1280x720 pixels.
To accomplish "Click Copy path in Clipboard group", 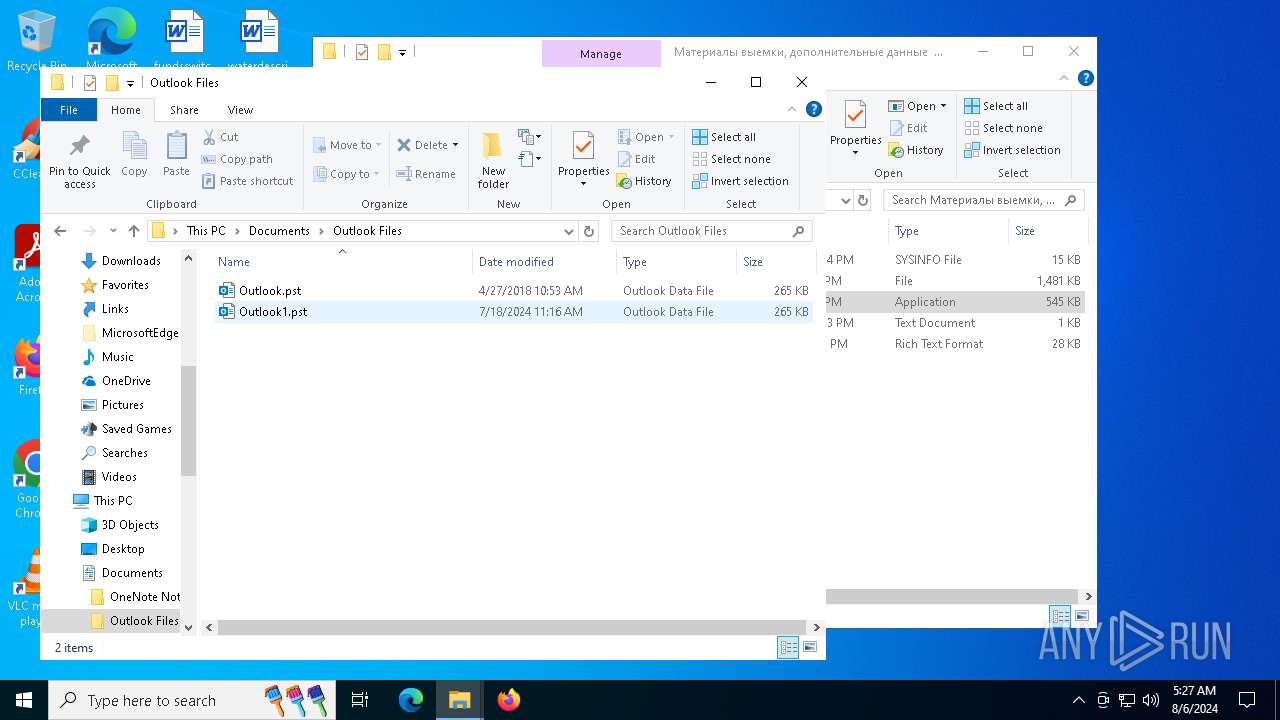I will (x=237, y=159).
